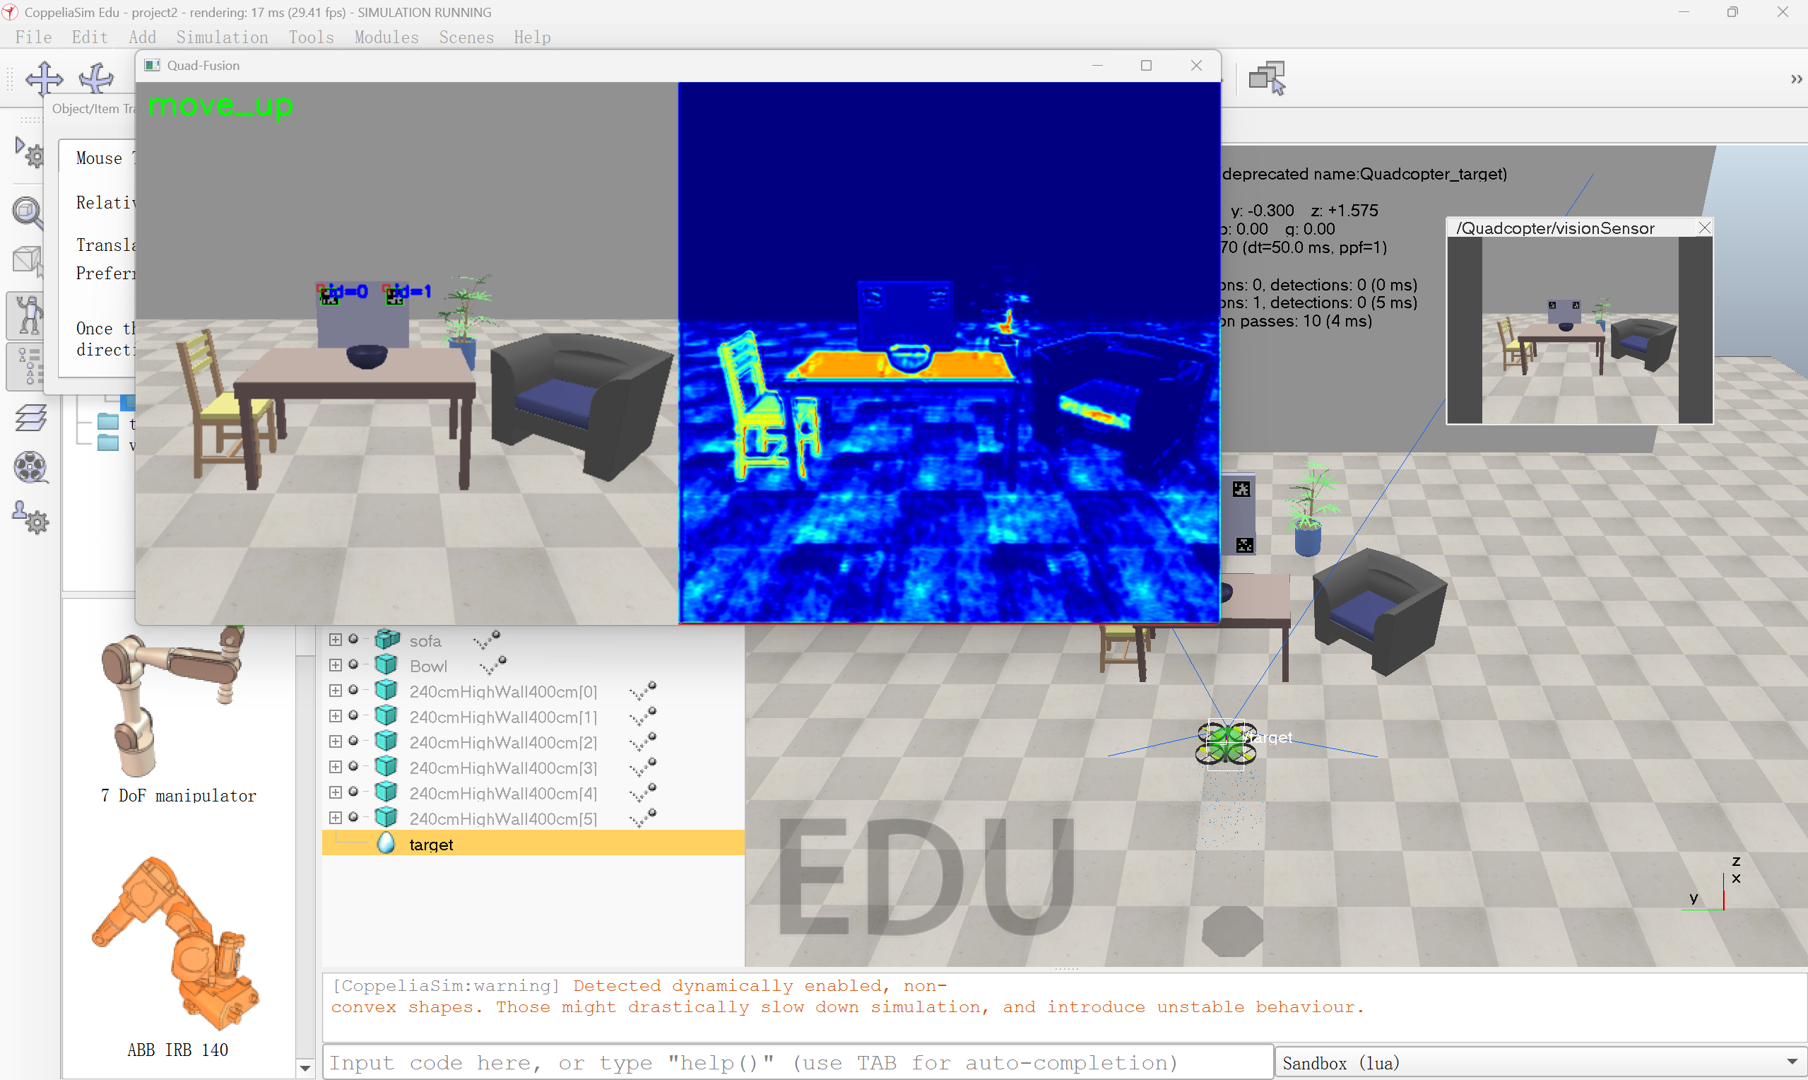Open the Edit menu
The image size is (1808, 1080).
point(90,37)
